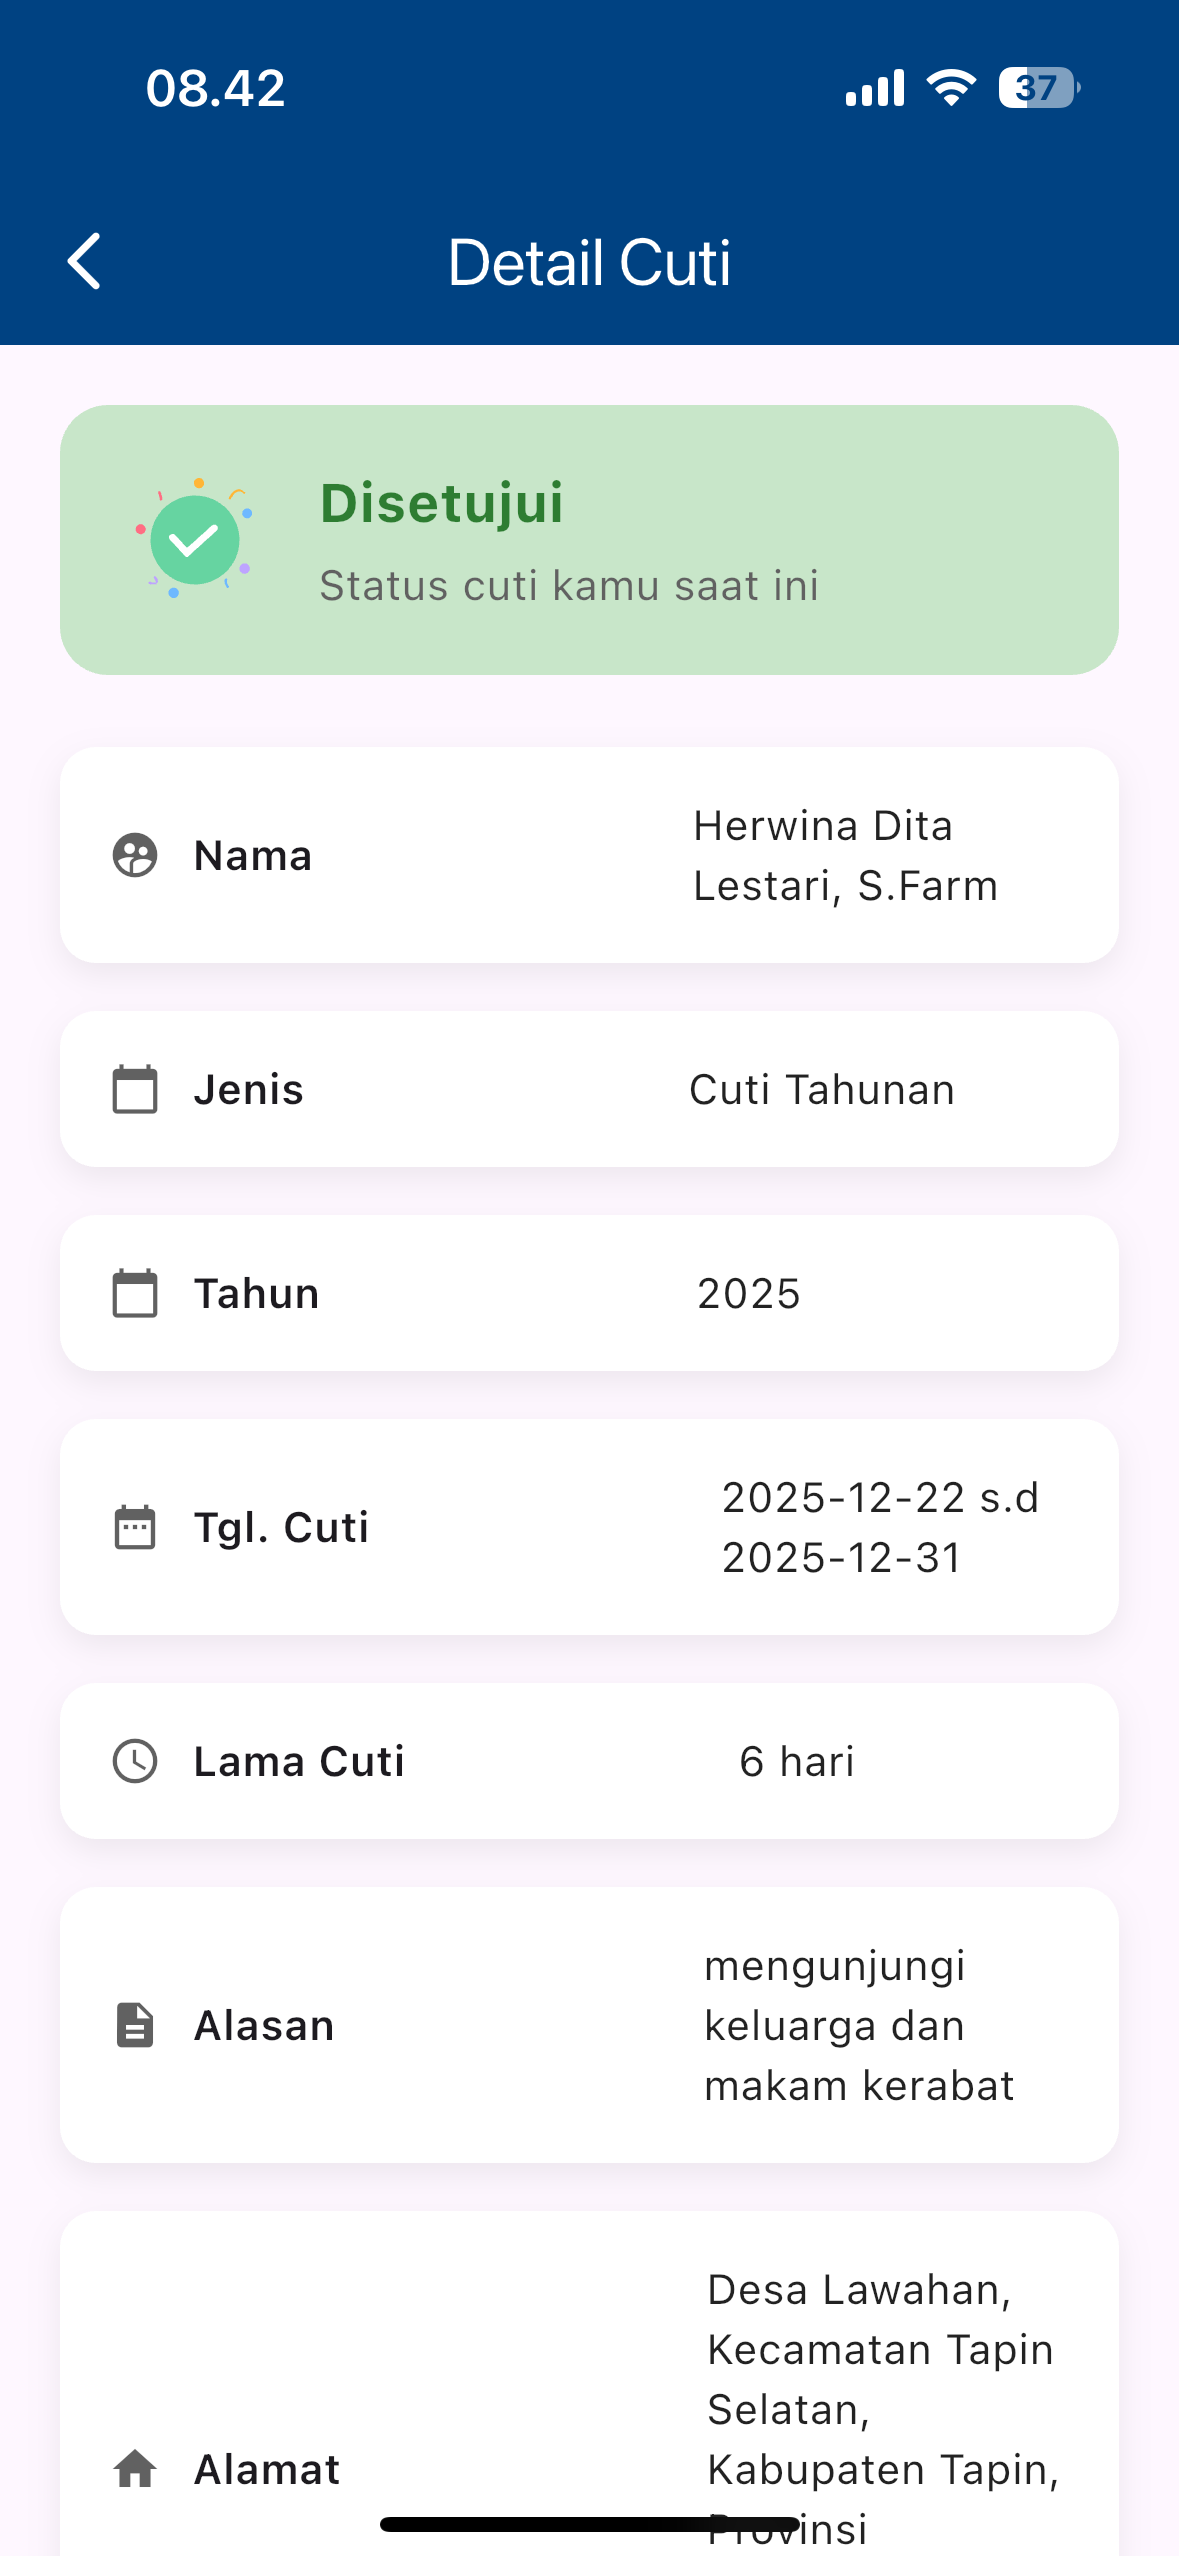
Task: Click the date-range icon beside Tgl. Cuti
Action: pos(135,1527)
